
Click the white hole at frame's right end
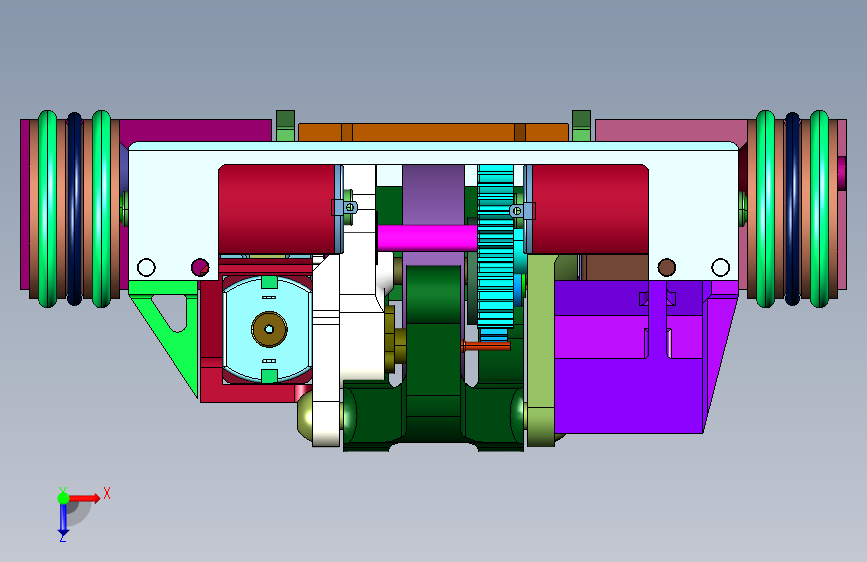[720, 267]
